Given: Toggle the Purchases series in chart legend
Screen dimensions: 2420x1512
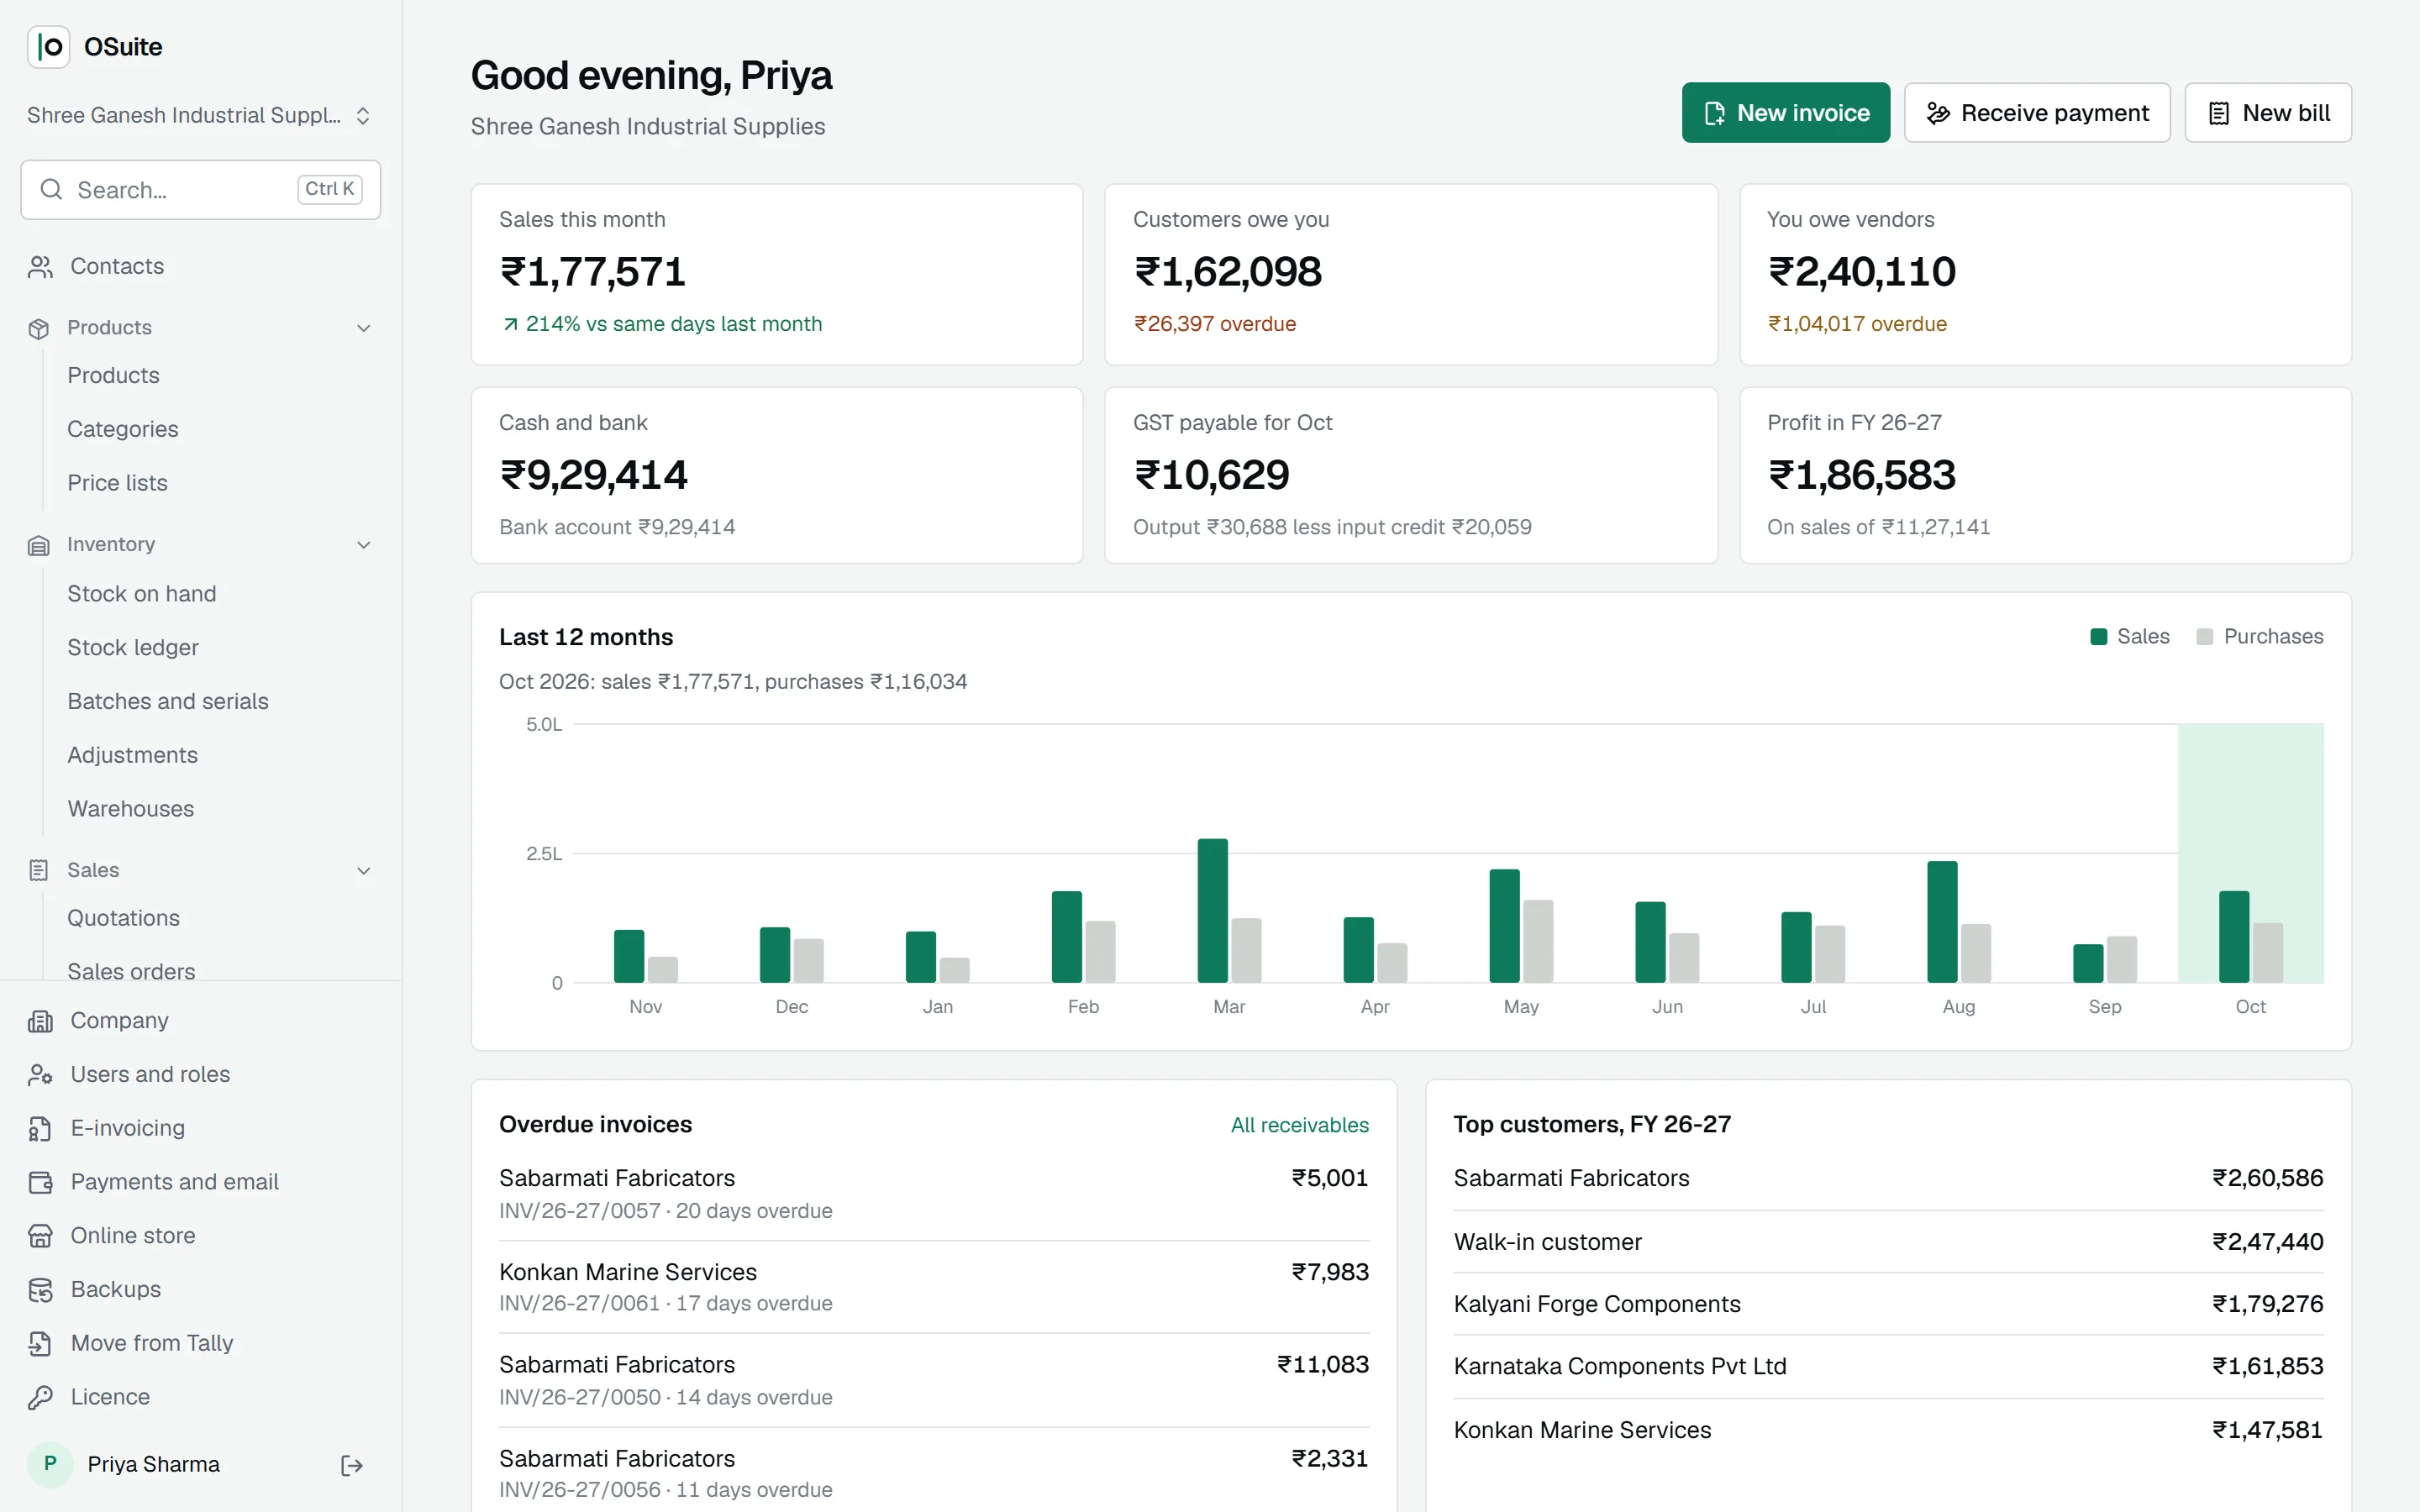Looking at the screenshot, I should pos(2259,637).
